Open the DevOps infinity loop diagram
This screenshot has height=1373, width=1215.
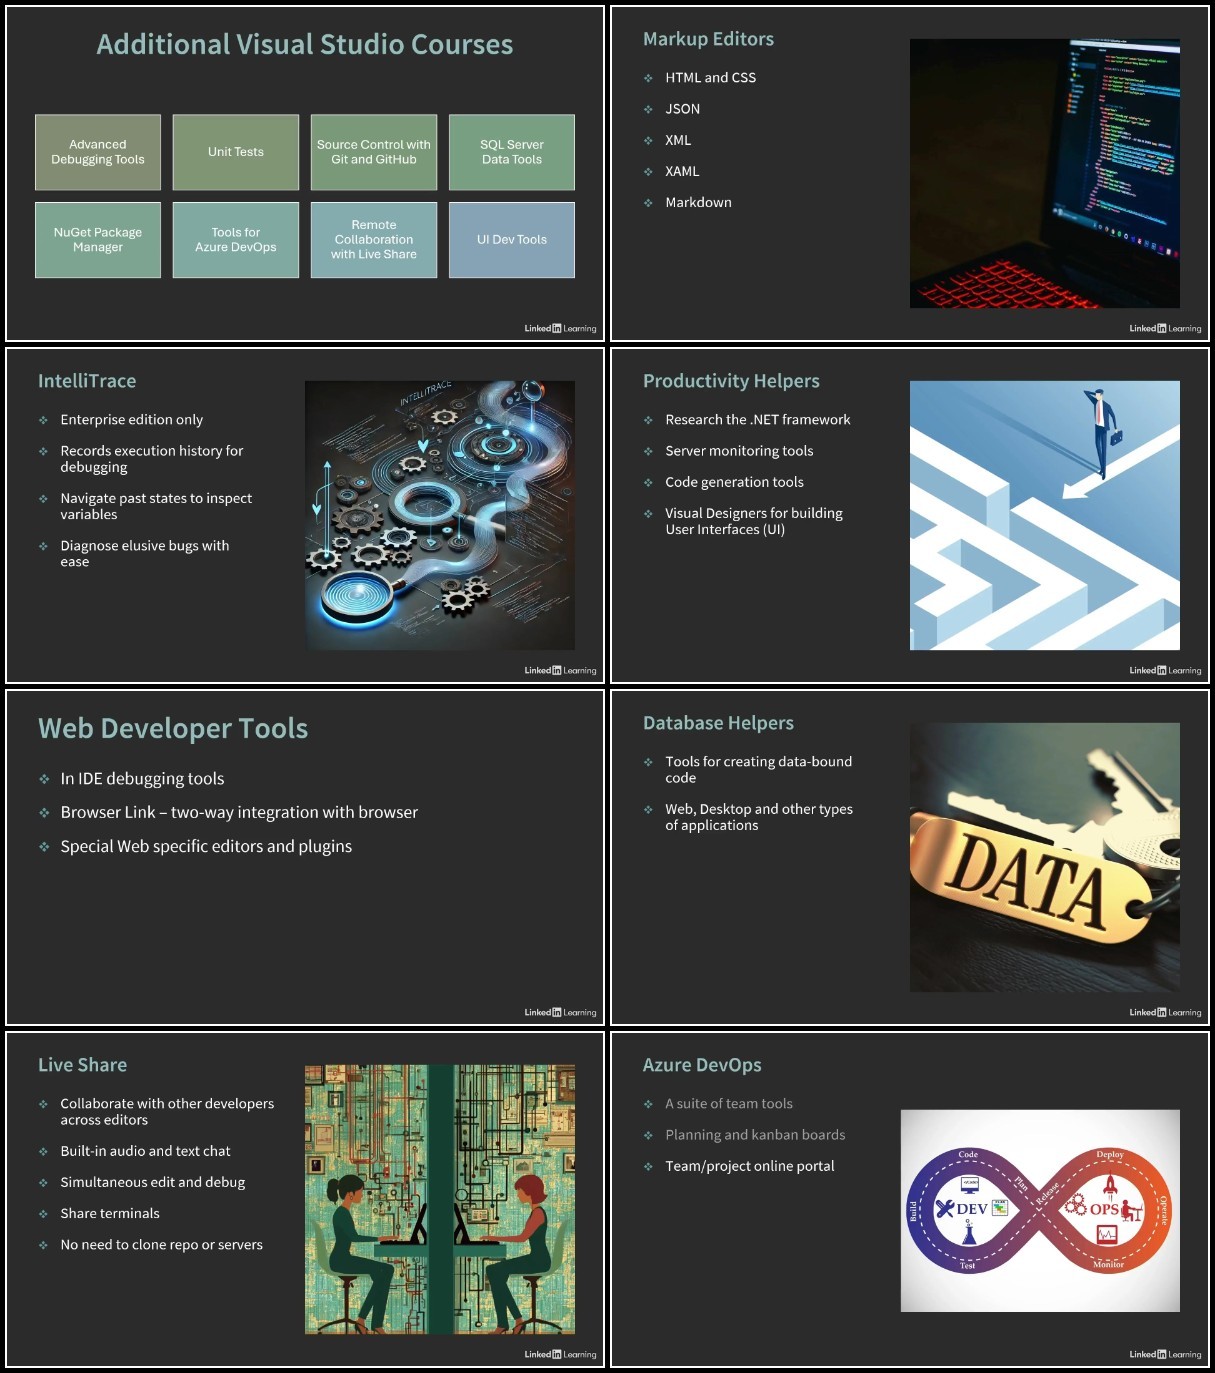tap(1040, 1211)
